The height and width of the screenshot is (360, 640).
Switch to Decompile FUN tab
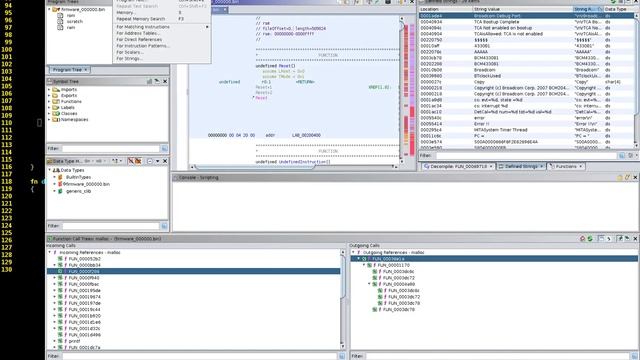tap(458, 167)
